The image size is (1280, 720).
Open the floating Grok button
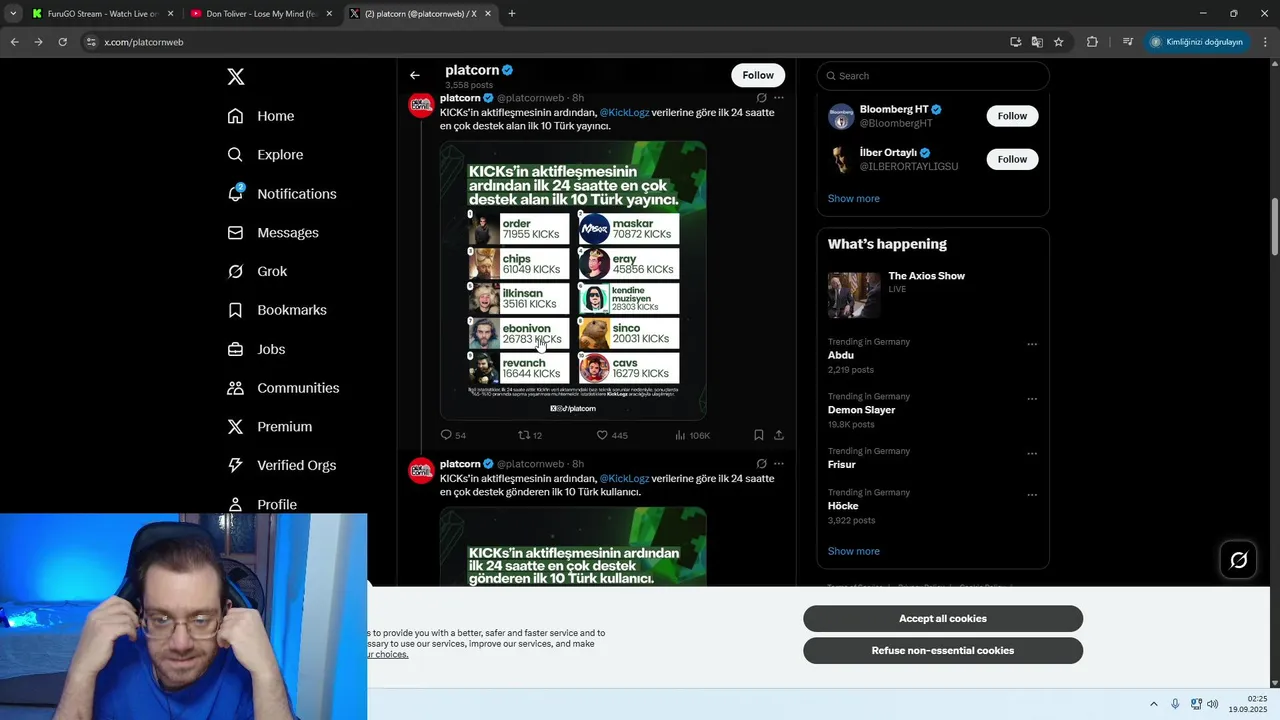[x=1238, y=560]
